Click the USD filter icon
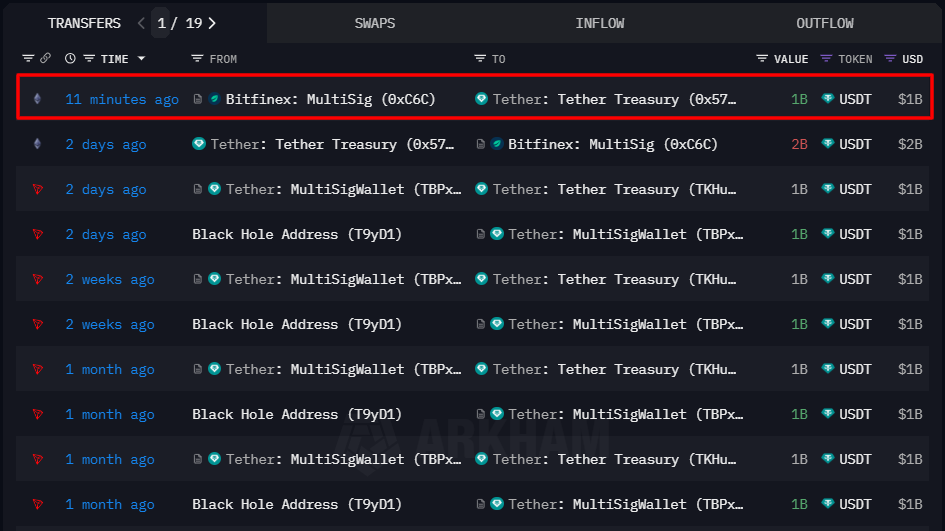 click(890, 59)
